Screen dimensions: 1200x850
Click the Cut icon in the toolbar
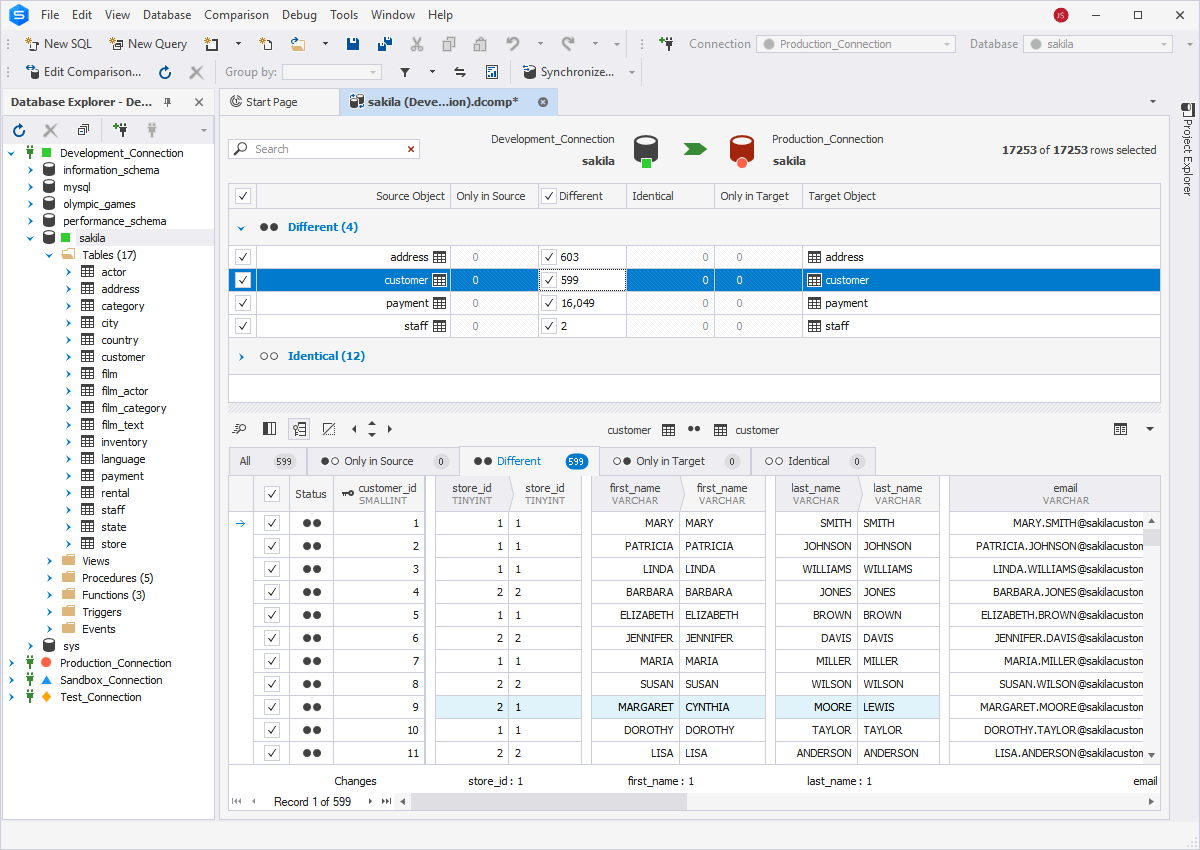tap(417, 44)
